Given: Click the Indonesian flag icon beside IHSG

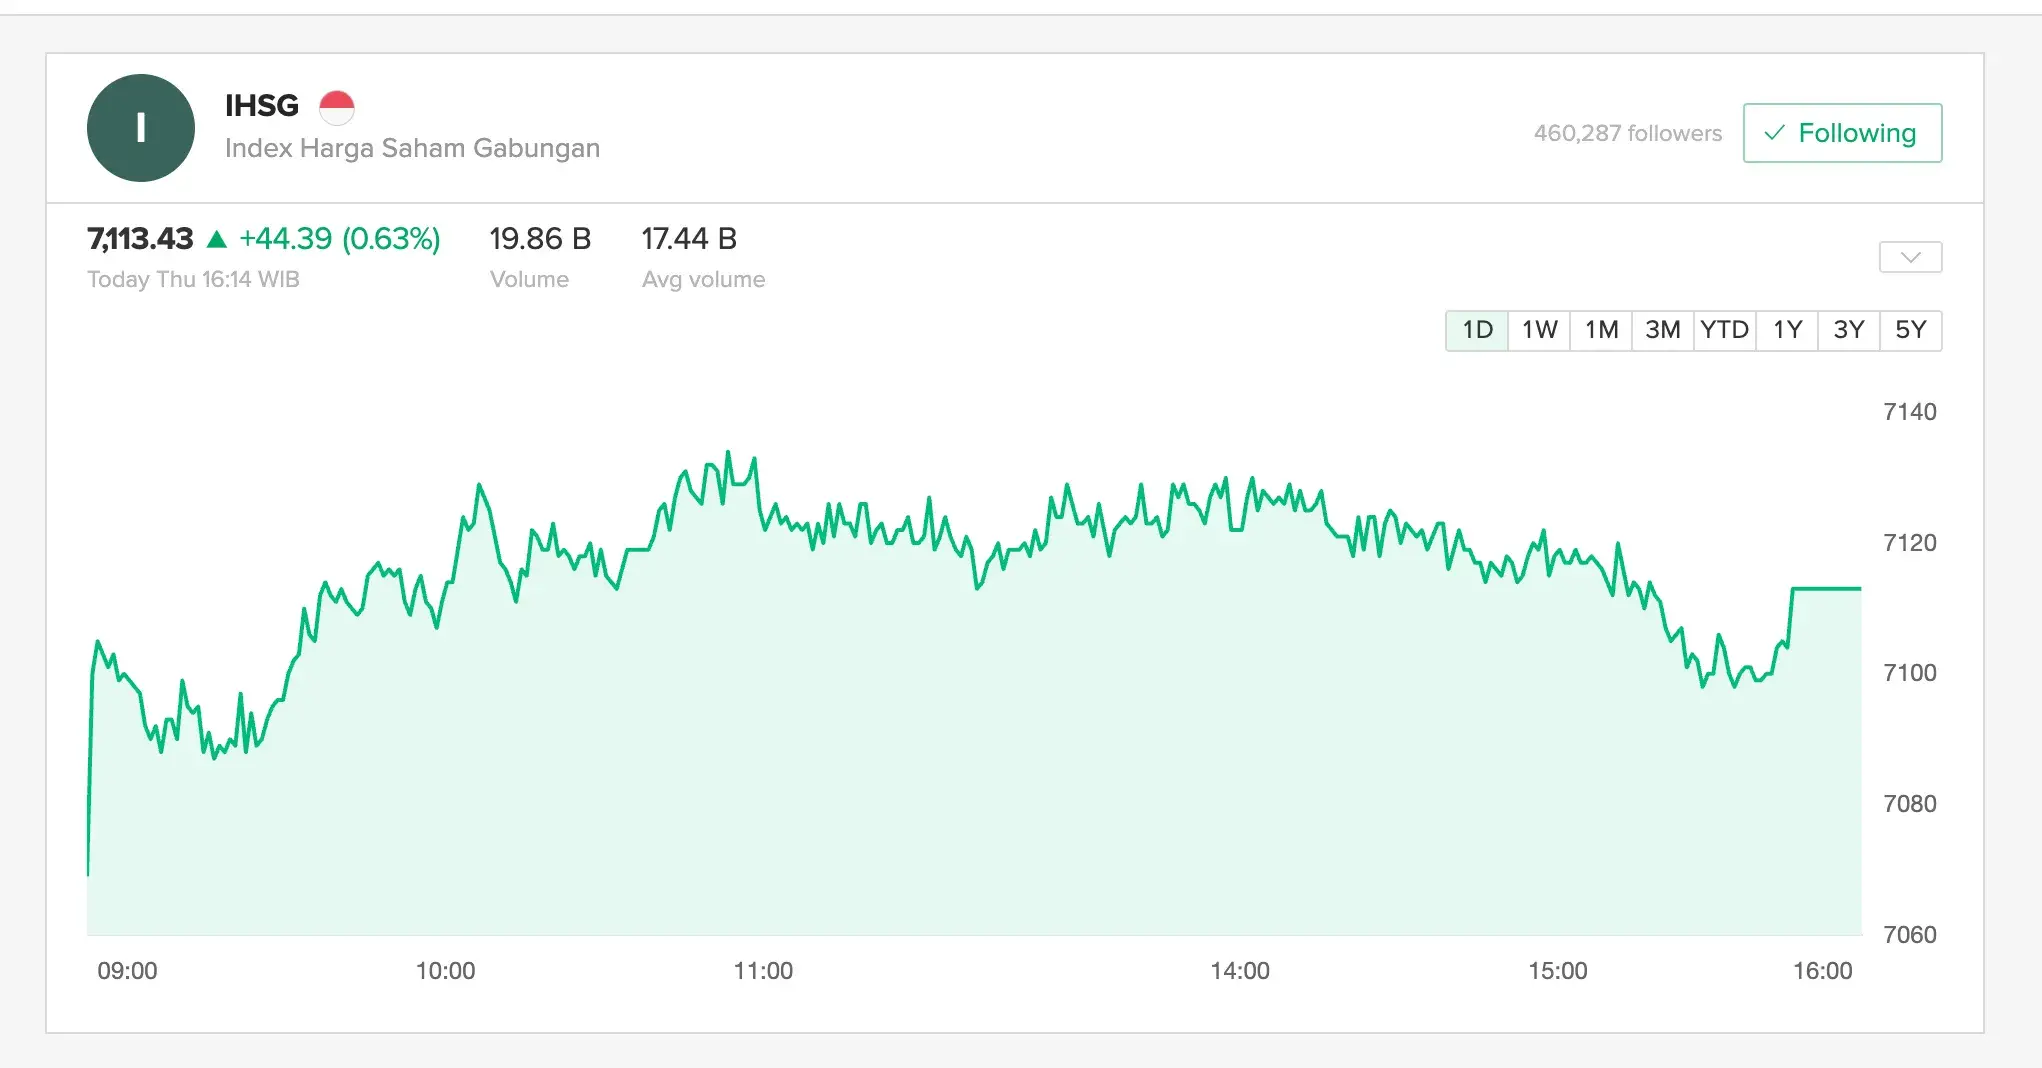Looking at the screenshot, I should 337,107.
